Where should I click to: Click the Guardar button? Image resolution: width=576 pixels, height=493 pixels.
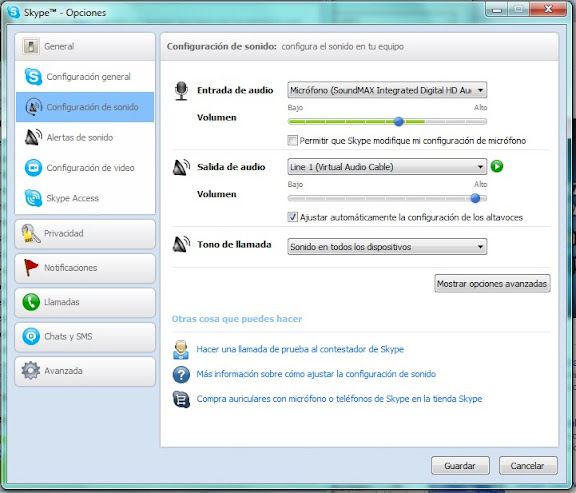460,465
